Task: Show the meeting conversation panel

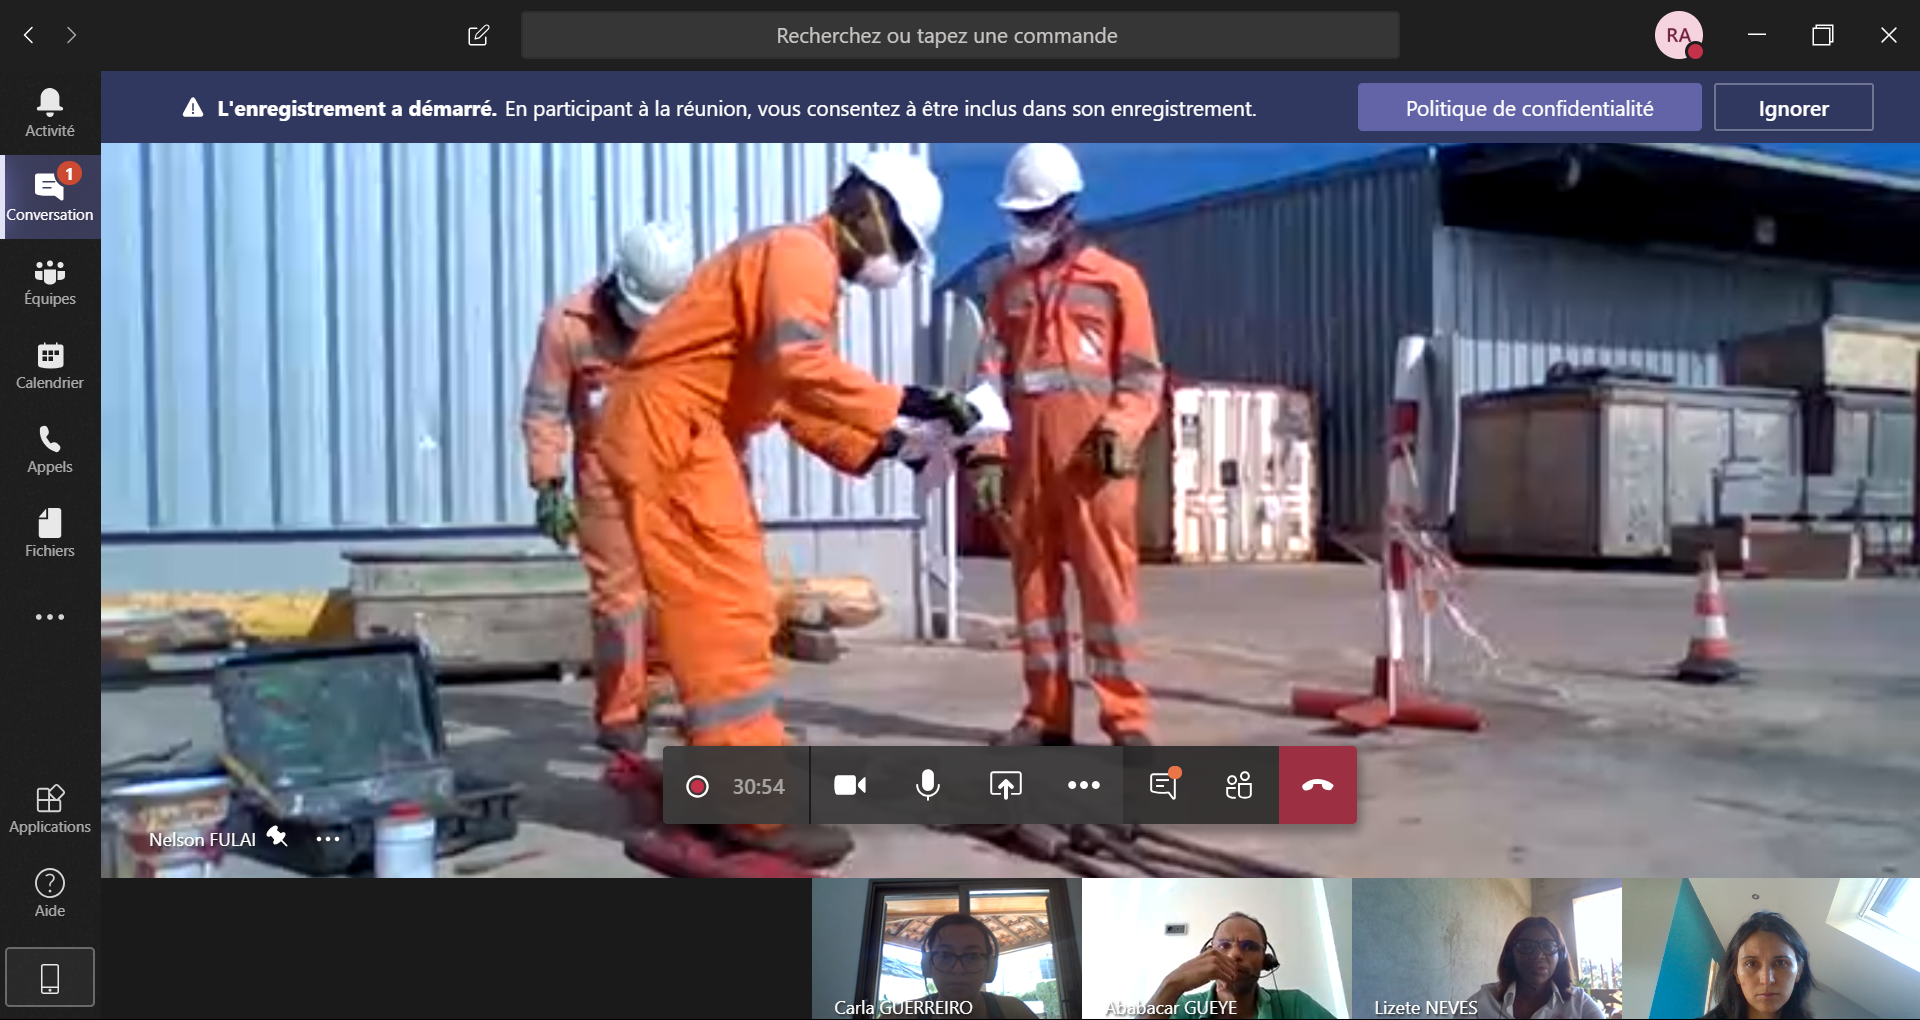Action: (x=1163, y=786)
